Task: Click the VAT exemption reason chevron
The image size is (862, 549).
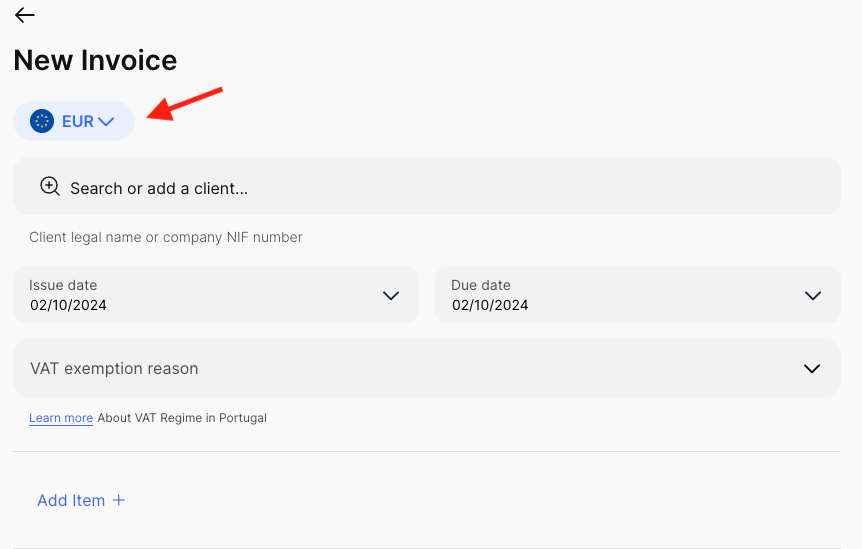Action: [812, 369]
